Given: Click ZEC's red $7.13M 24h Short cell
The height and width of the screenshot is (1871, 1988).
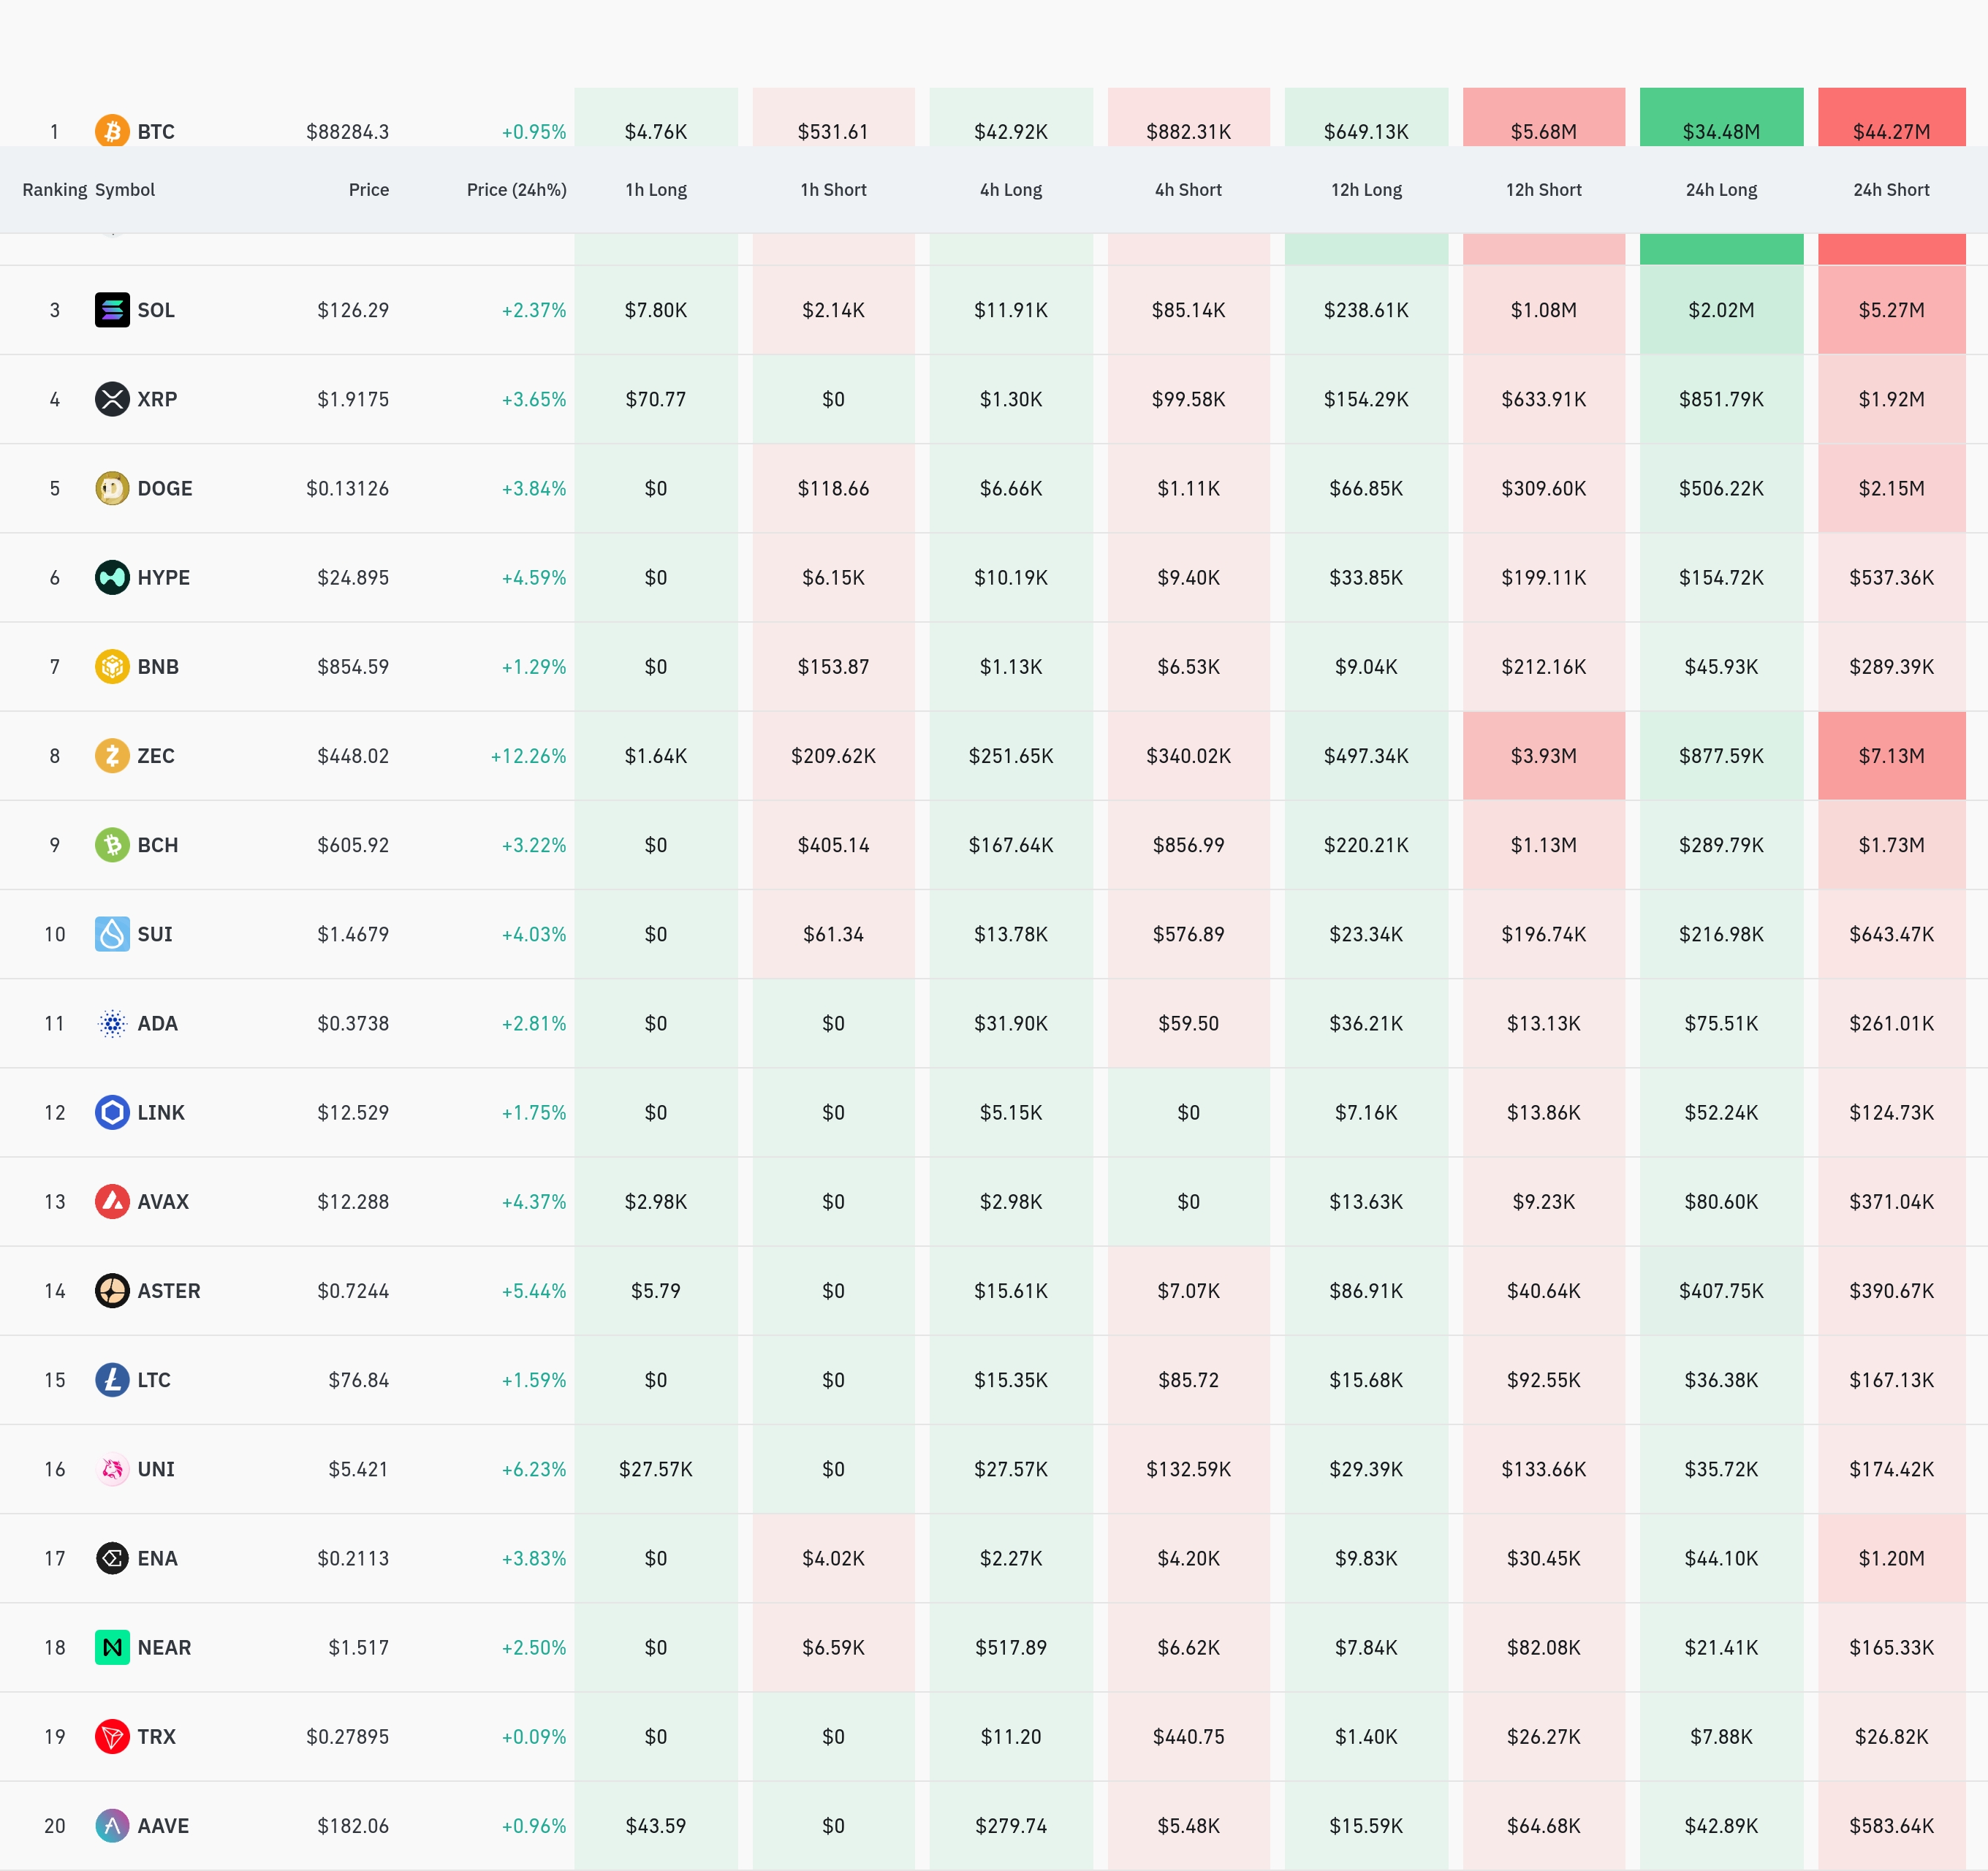Looking at the screenshot, I should point(1890,755).
